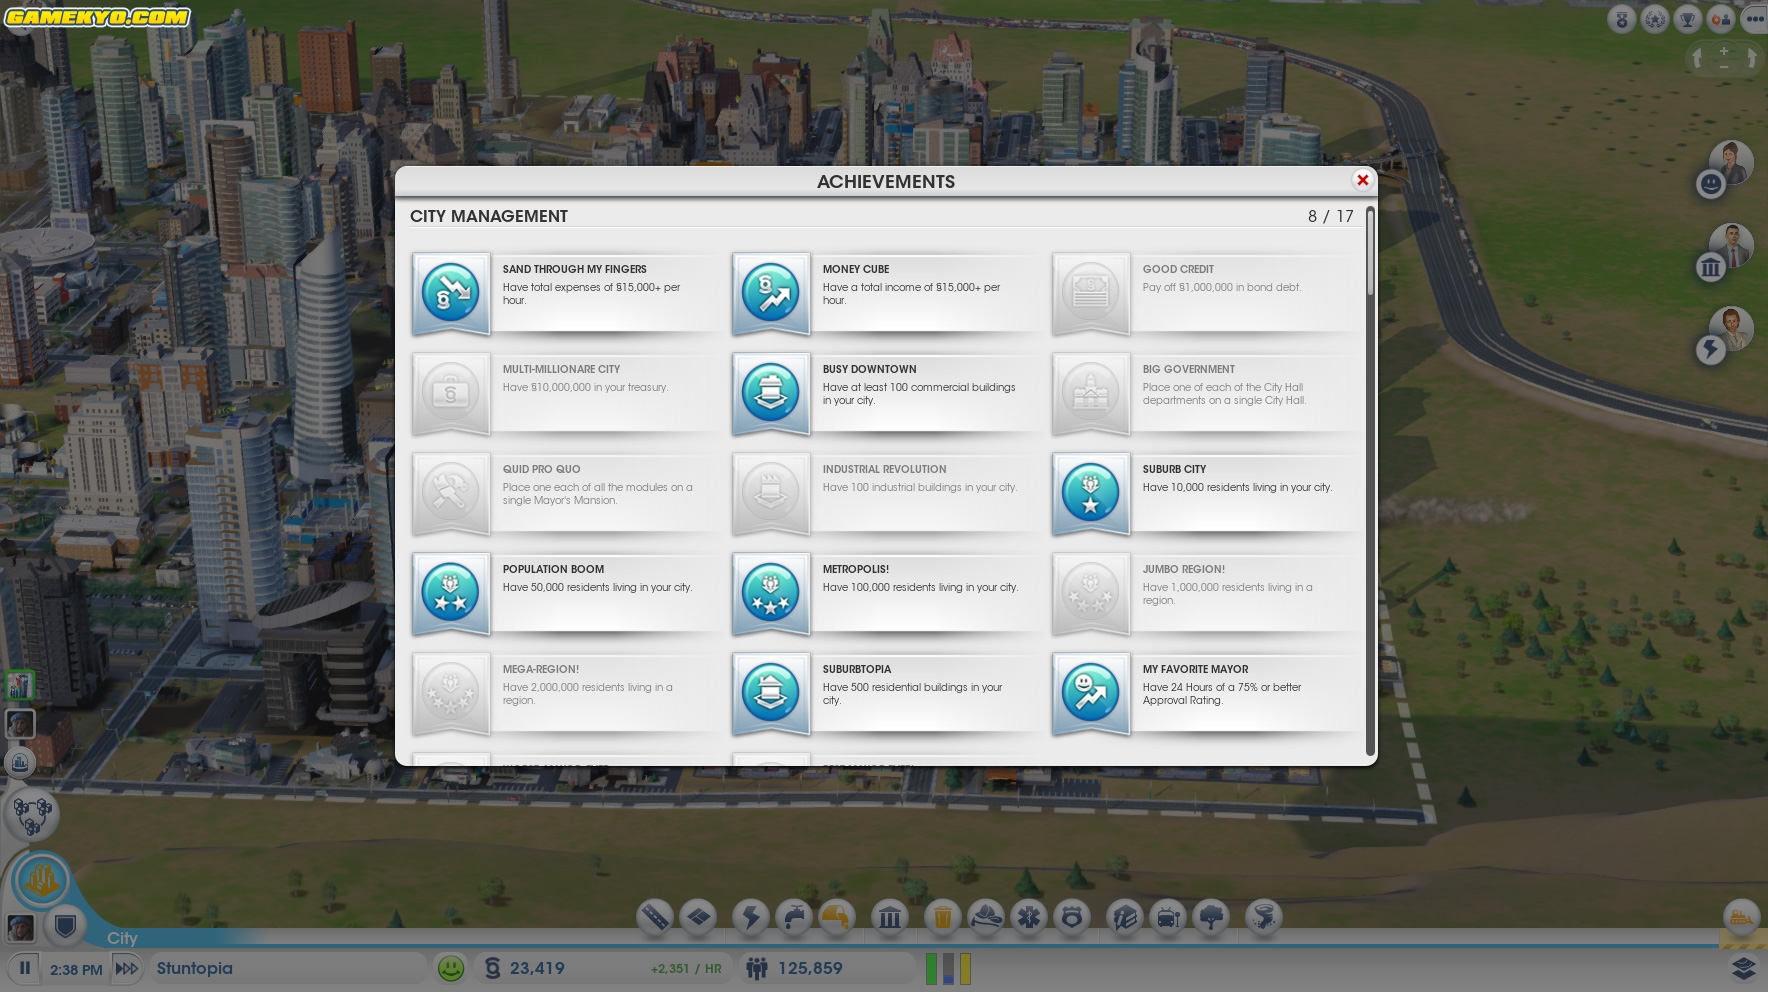Viewport: 1768px width, 992px height.
Task: Open the Roads tool
Action: [x=654, y=916]
